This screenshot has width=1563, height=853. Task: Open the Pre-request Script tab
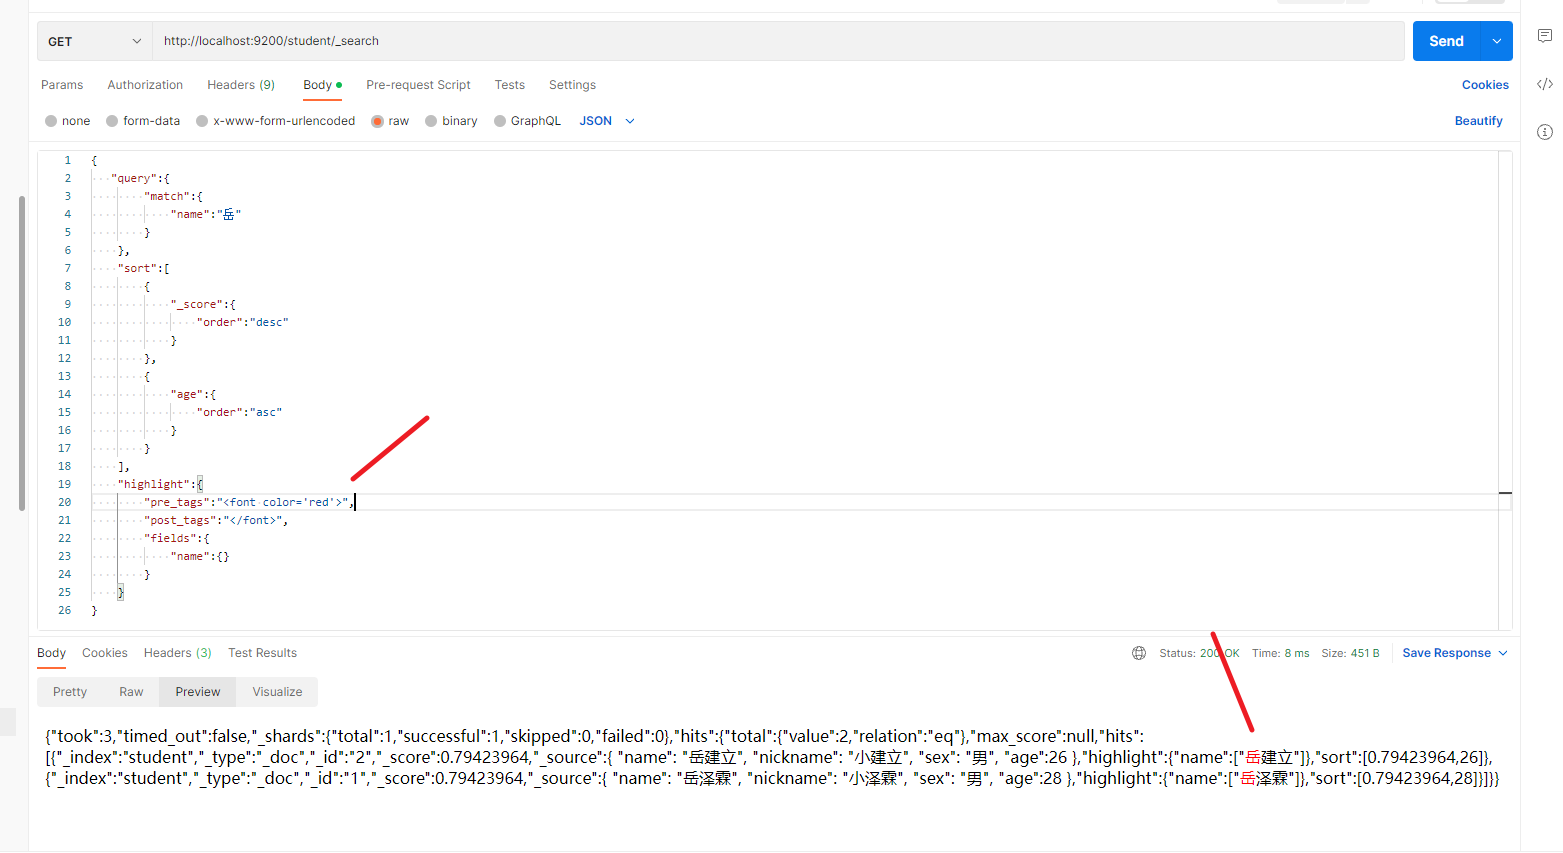(418, 85)
